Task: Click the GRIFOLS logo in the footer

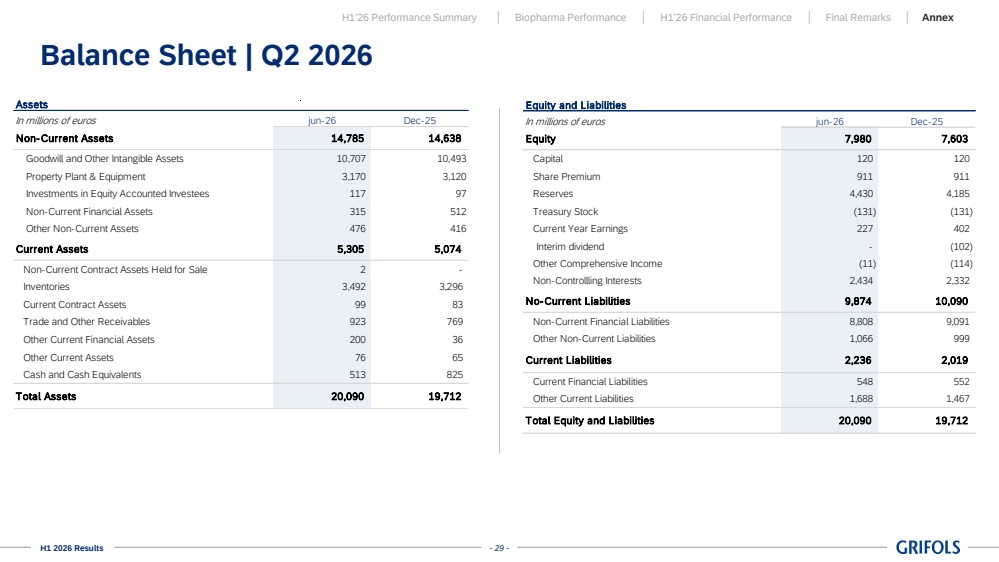Action: pos(928,547)
